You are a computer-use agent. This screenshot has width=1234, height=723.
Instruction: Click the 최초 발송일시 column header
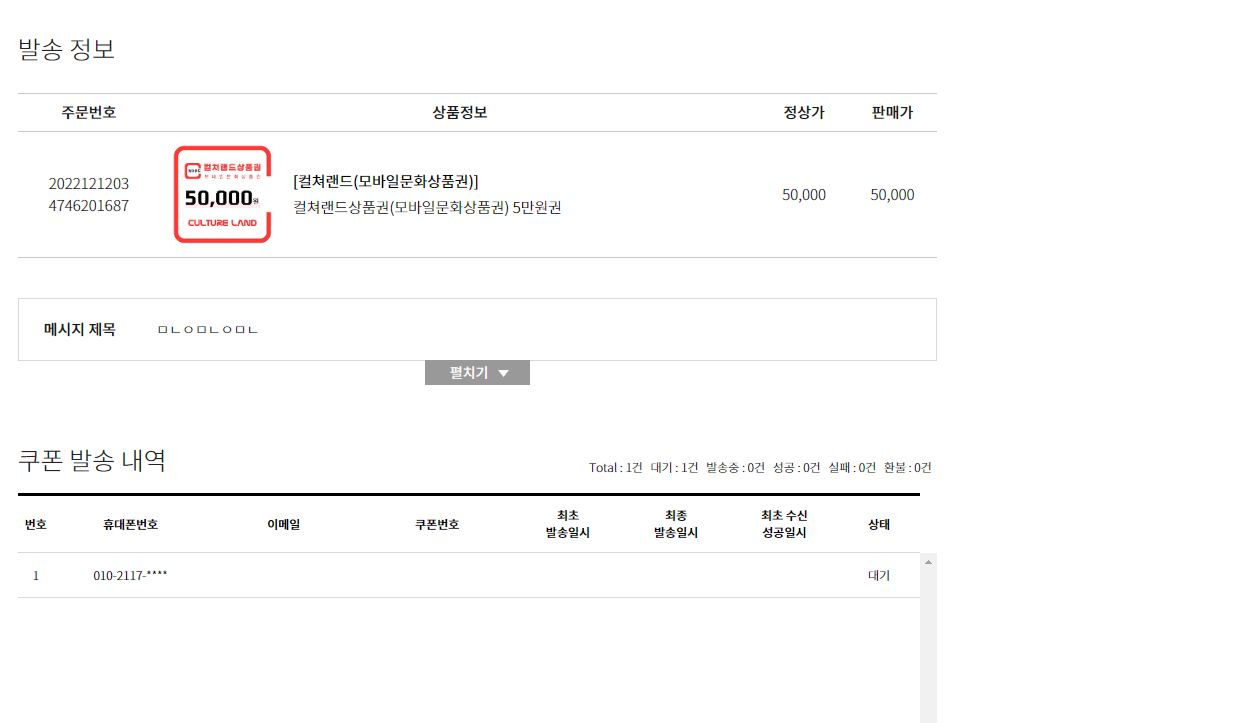[568, 524]
